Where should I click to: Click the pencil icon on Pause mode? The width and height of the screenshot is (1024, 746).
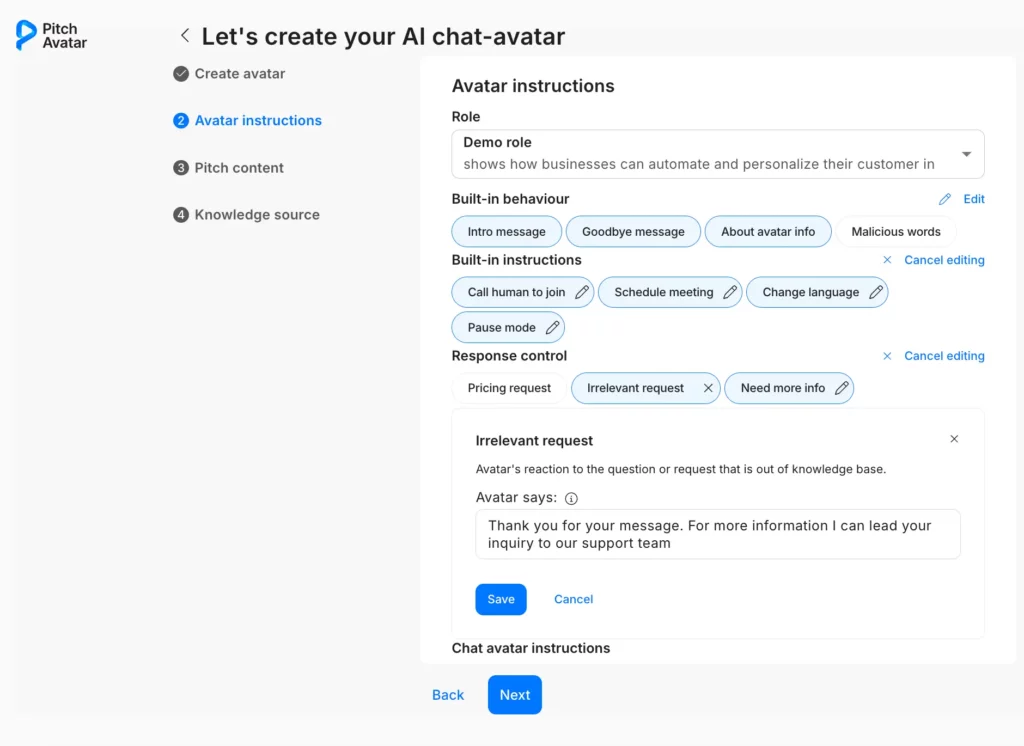point(552,327)
